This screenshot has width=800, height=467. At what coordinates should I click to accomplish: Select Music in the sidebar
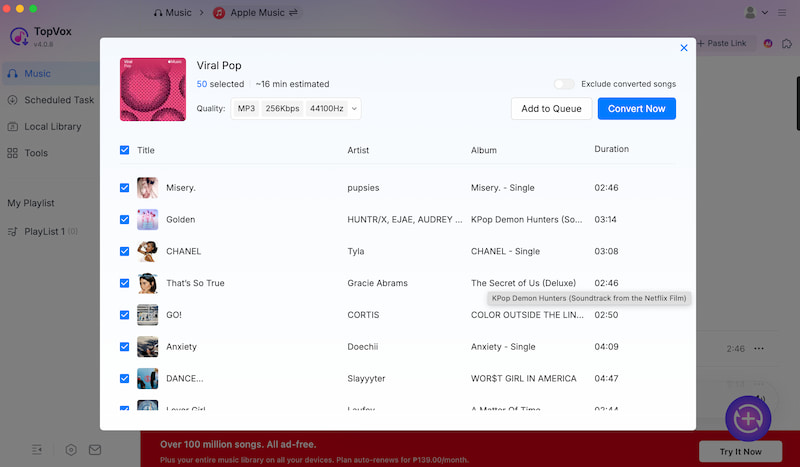click(x=51, y=73)
